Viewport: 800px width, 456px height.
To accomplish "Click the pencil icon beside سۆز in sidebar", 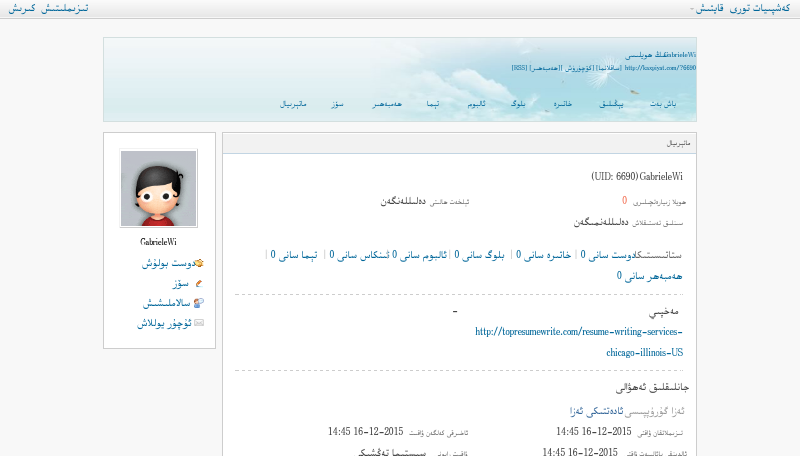I will click(199, 283).
